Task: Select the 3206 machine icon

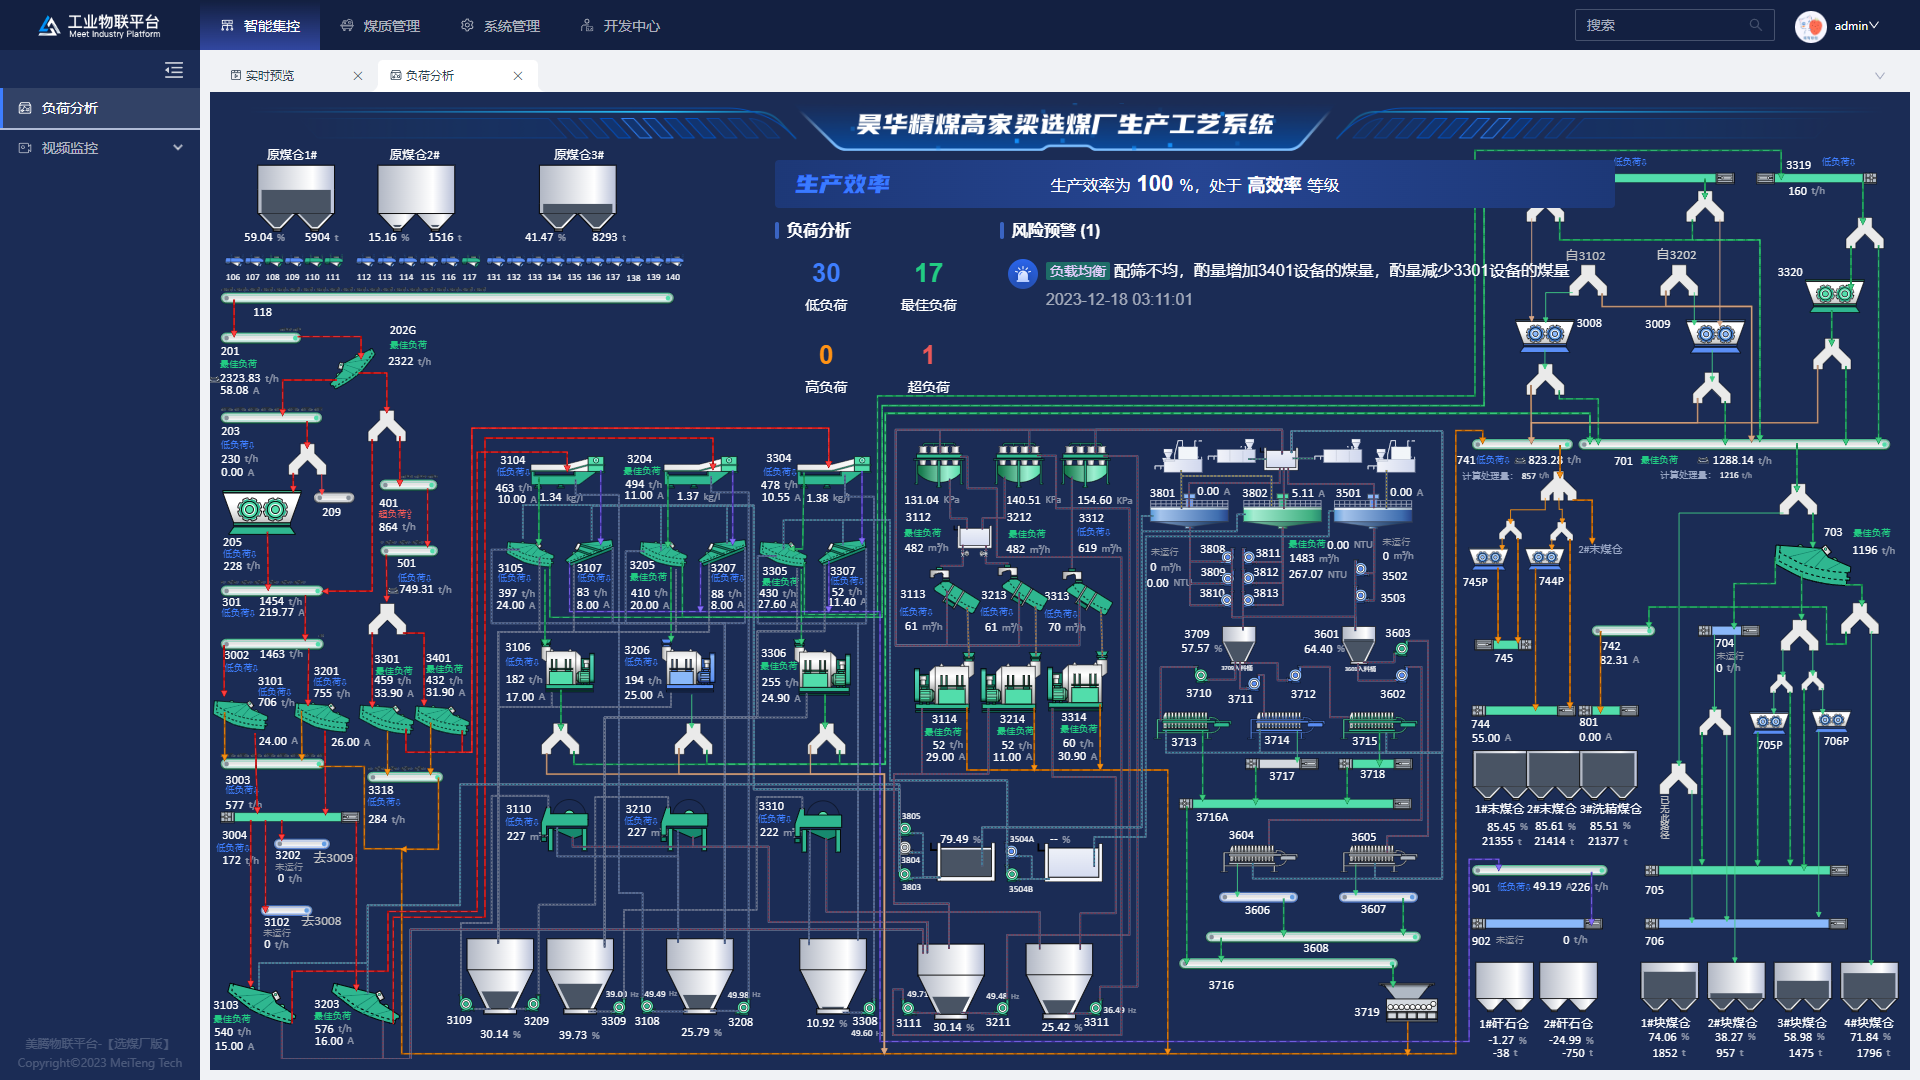Action: (x=689, y=668)
